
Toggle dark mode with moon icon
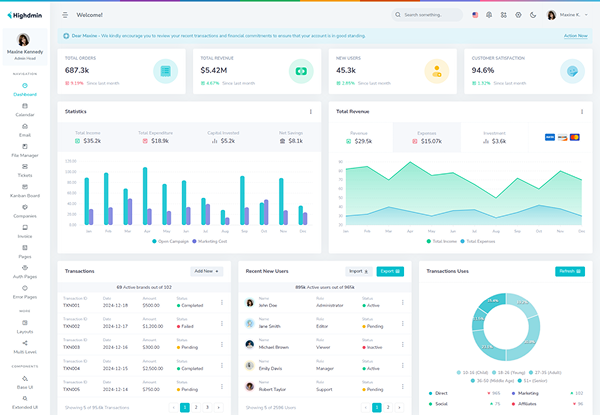pos(533,15)
